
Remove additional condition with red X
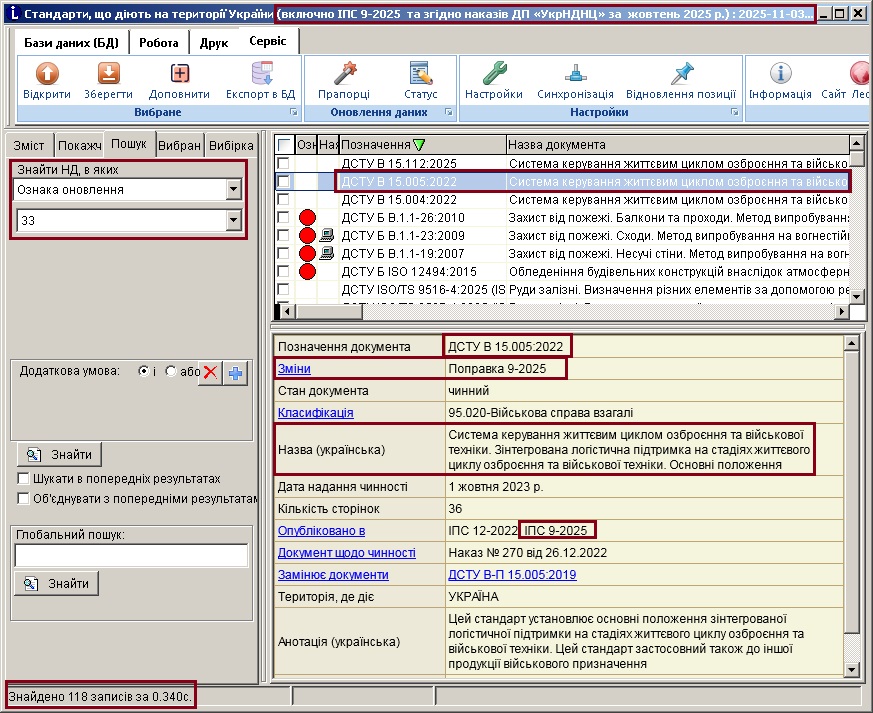click(x=211, y=373)
